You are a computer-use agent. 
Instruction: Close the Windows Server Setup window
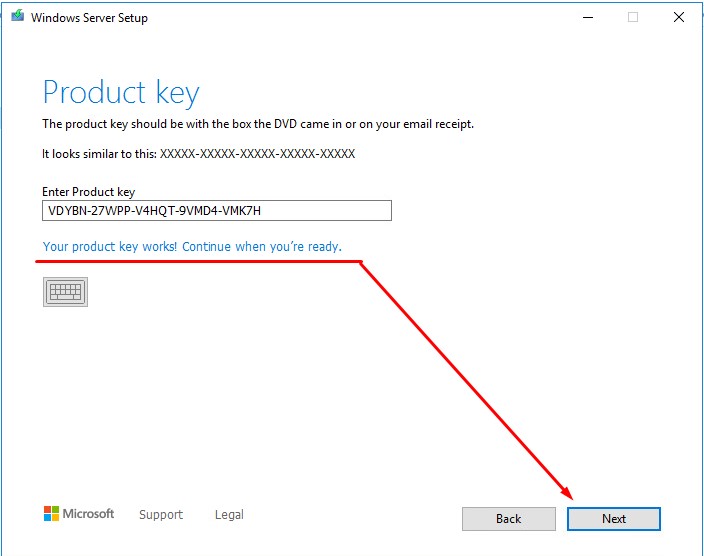(x=681, y=17)
